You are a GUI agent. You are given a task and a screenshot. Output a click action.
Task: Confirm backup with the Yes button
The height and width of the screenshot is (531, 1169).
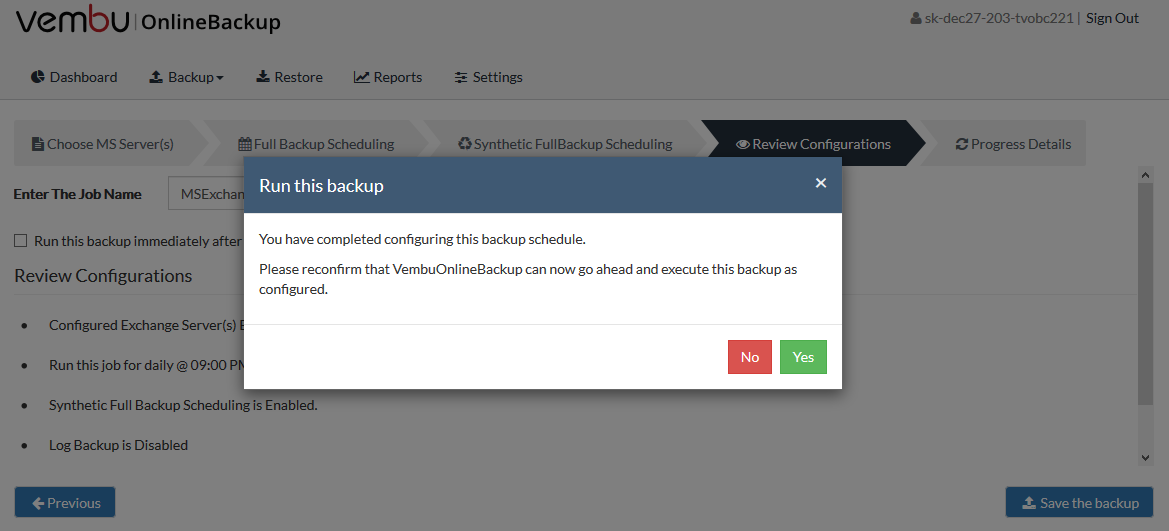coord(803,356)
